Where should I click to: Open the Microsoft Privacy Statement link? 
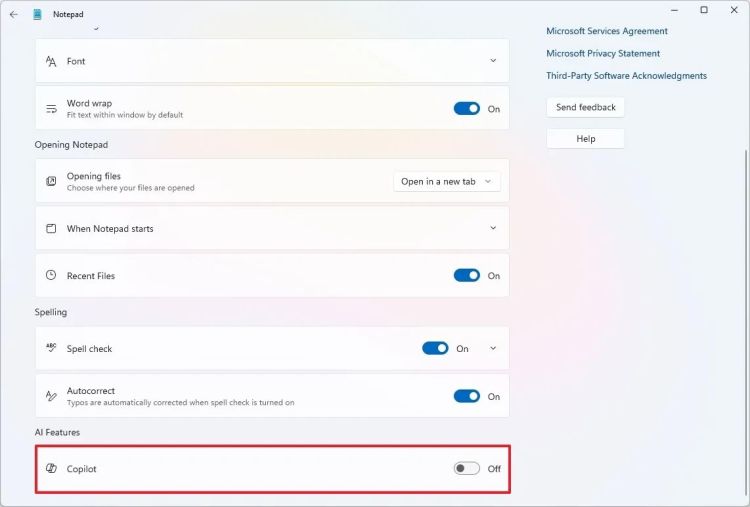(603, 54)
